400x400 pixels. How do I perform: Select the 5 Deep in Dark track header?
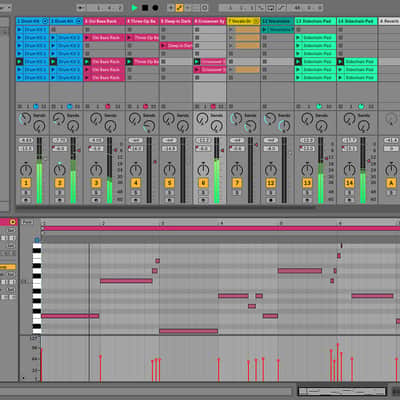coord(176,21)
